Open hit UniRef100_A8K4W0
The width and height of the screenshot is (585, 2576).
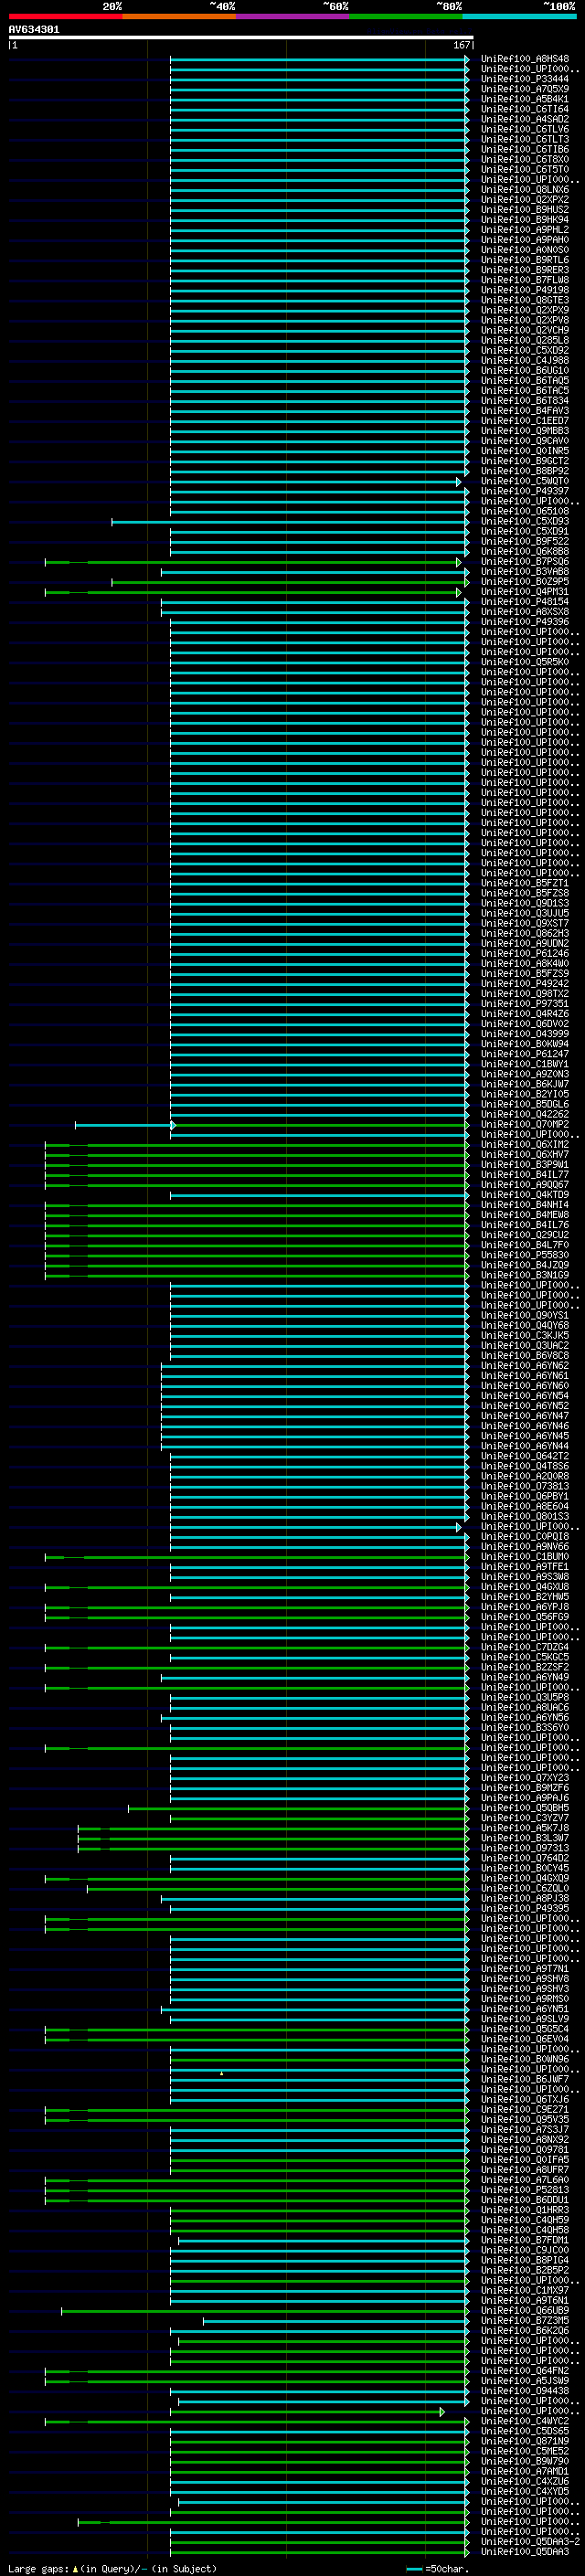point(524,964)
